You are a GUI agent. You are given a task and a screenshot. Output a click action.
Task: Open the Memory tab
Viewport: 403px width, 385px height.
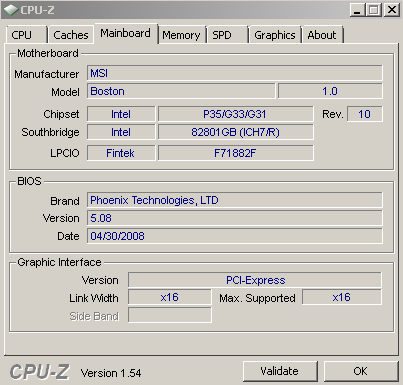point(181,35)
